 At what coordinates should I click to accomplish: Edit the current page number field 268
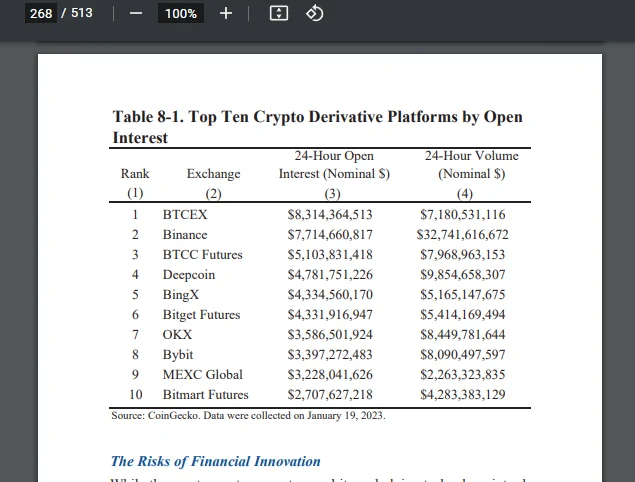(x=41, y=13)
